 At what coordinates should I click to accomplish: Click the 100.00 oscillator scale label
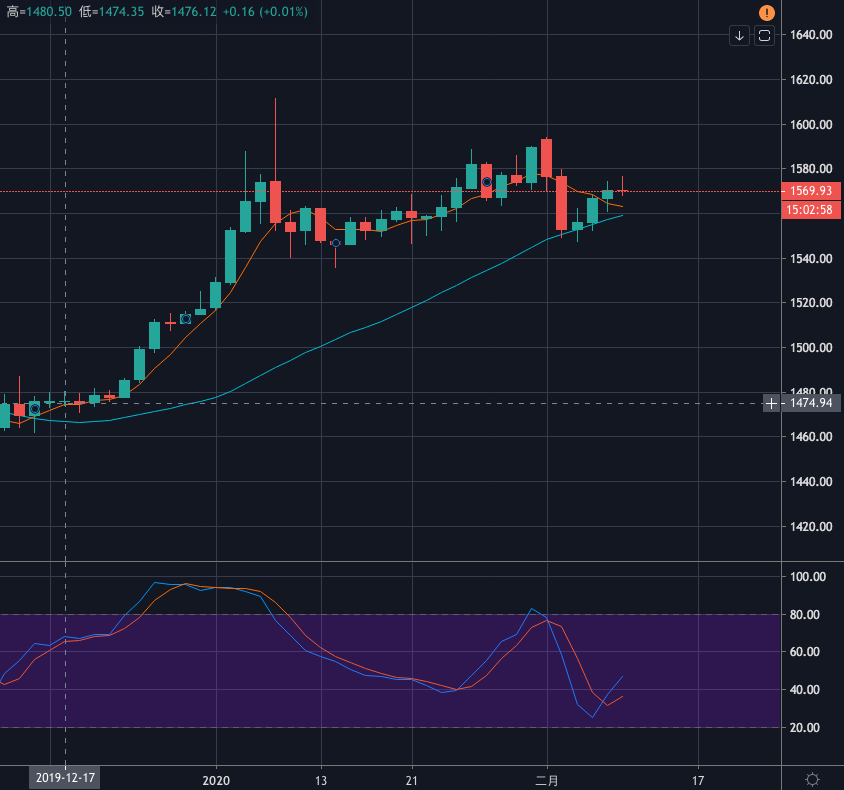click(x=807, y=577)
